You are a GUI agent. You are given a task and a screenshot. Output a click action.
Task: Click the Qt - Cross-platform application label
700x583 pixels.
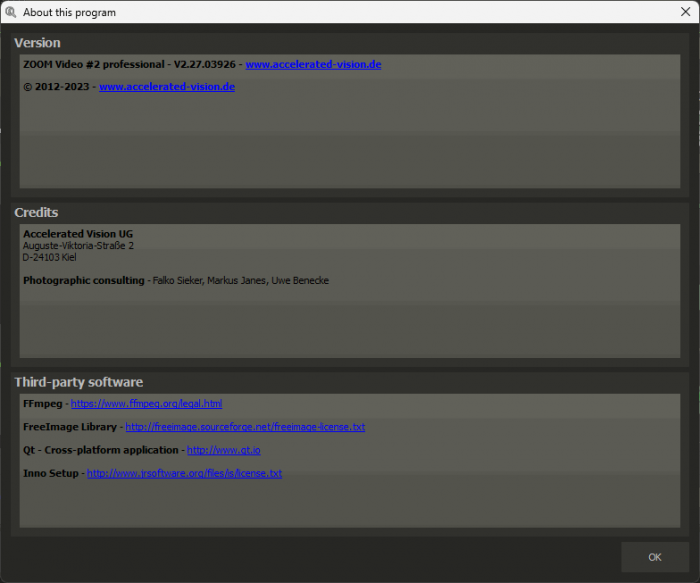tap(100, 450)
